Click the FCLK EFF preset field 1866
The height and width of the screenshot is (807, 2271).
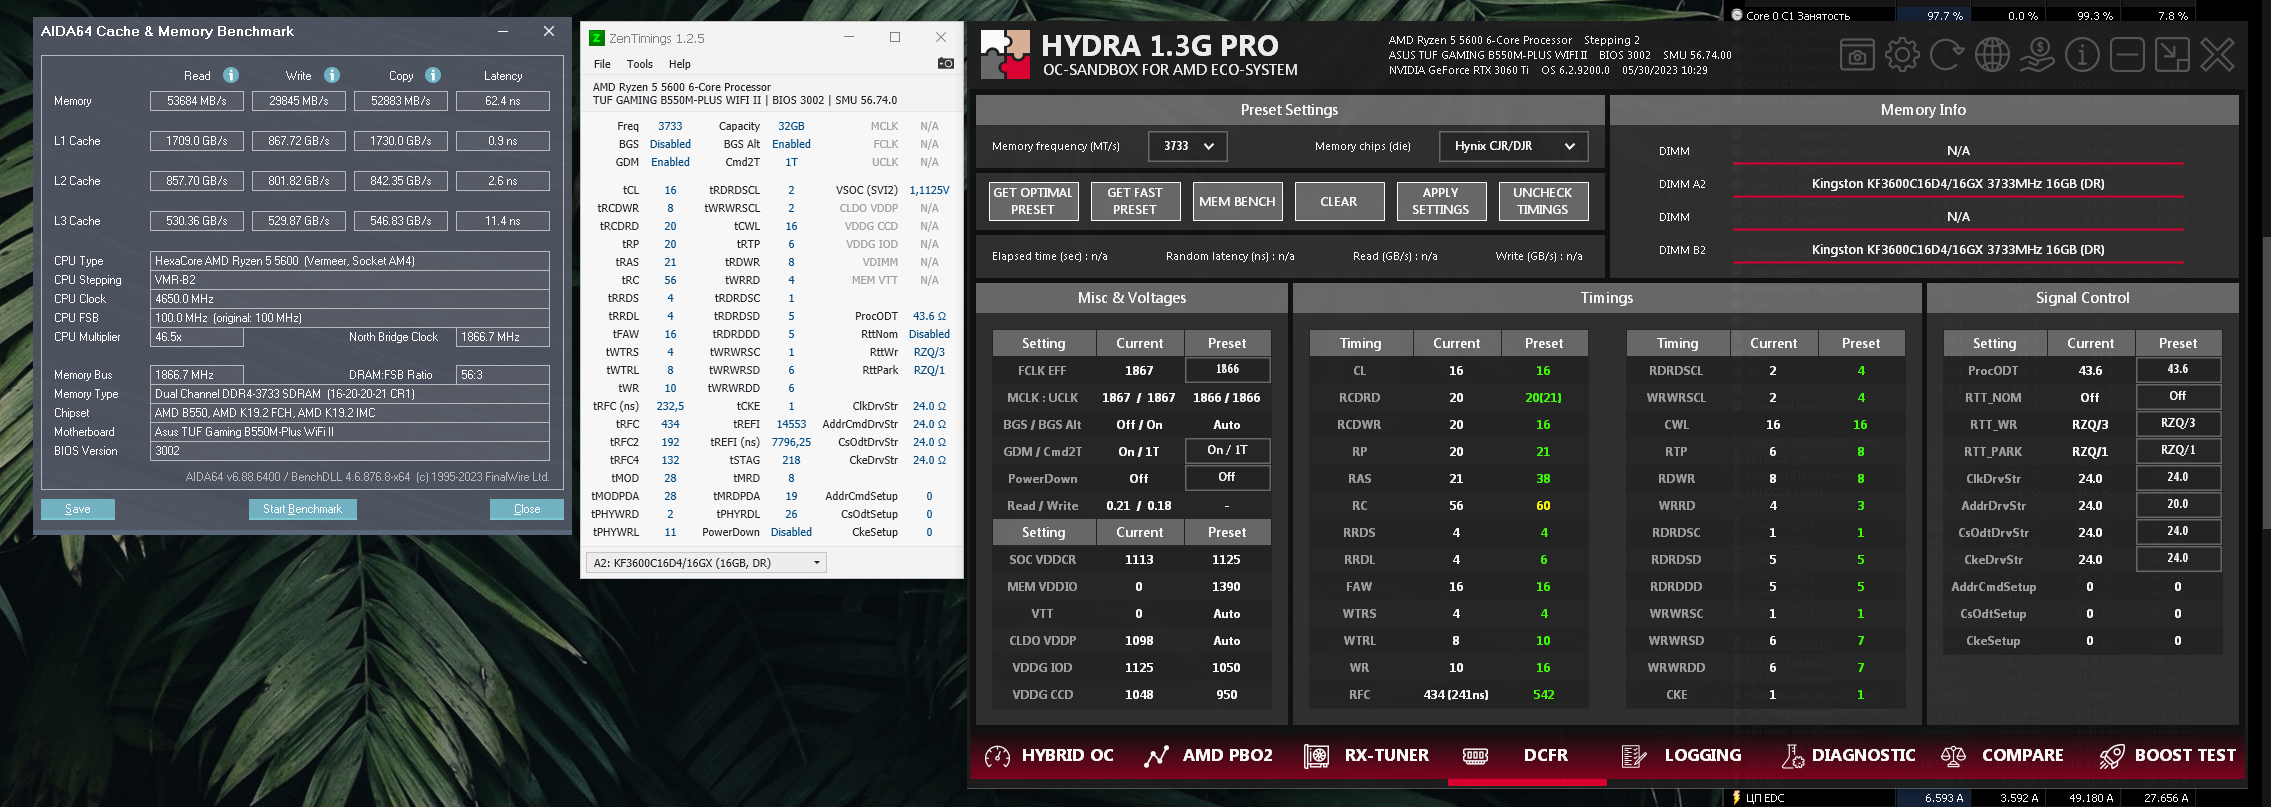1228,370
